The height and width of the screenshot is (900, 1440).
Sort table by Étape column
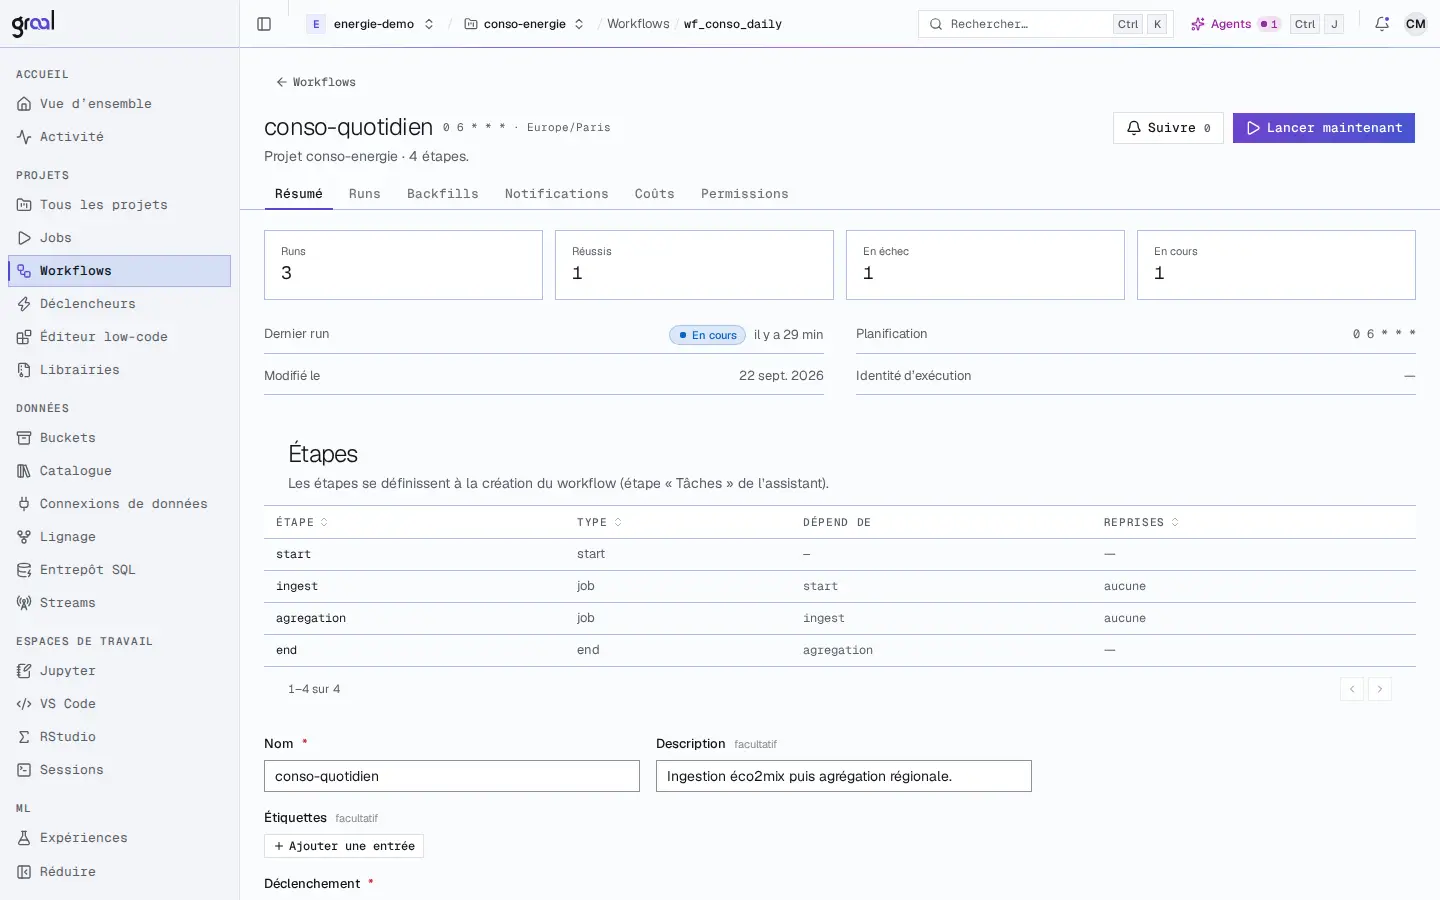pyautogui.click(x=302, y=522)
